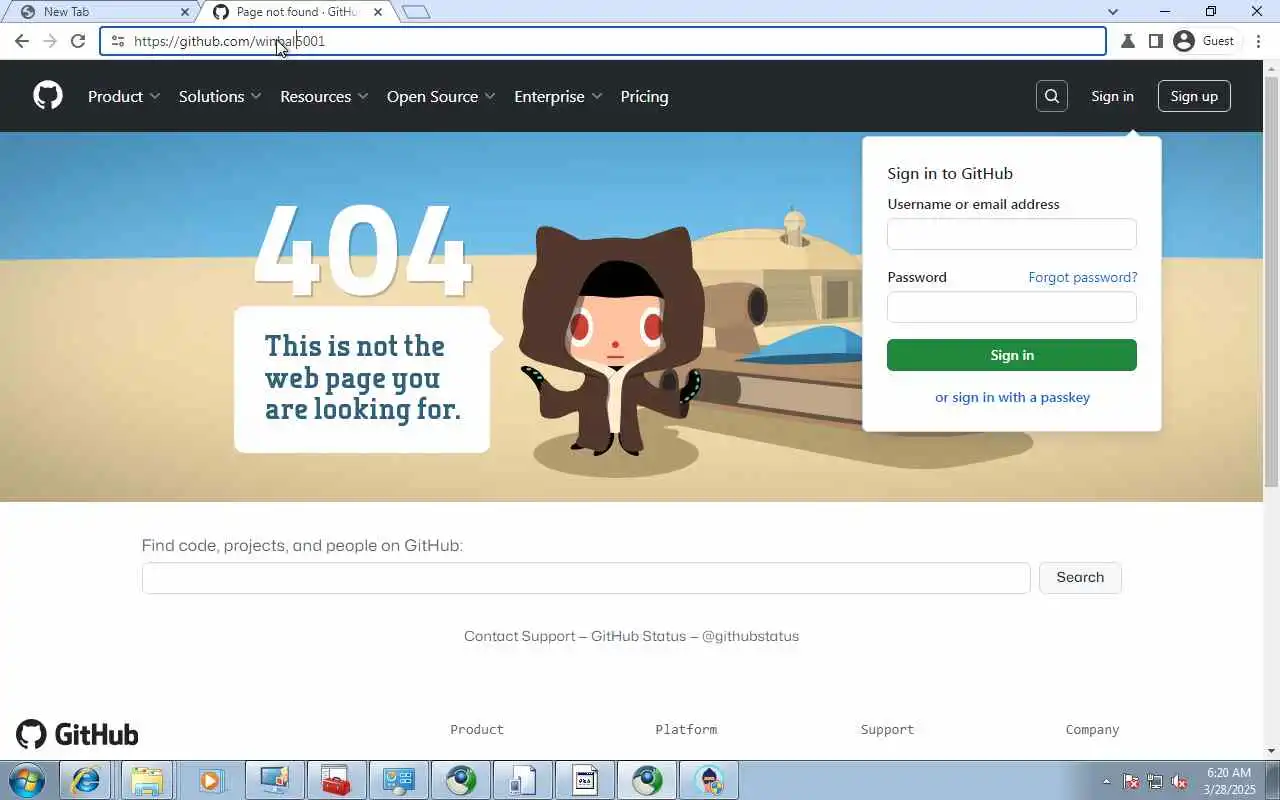Click green Sign in button

[1012, 355]
